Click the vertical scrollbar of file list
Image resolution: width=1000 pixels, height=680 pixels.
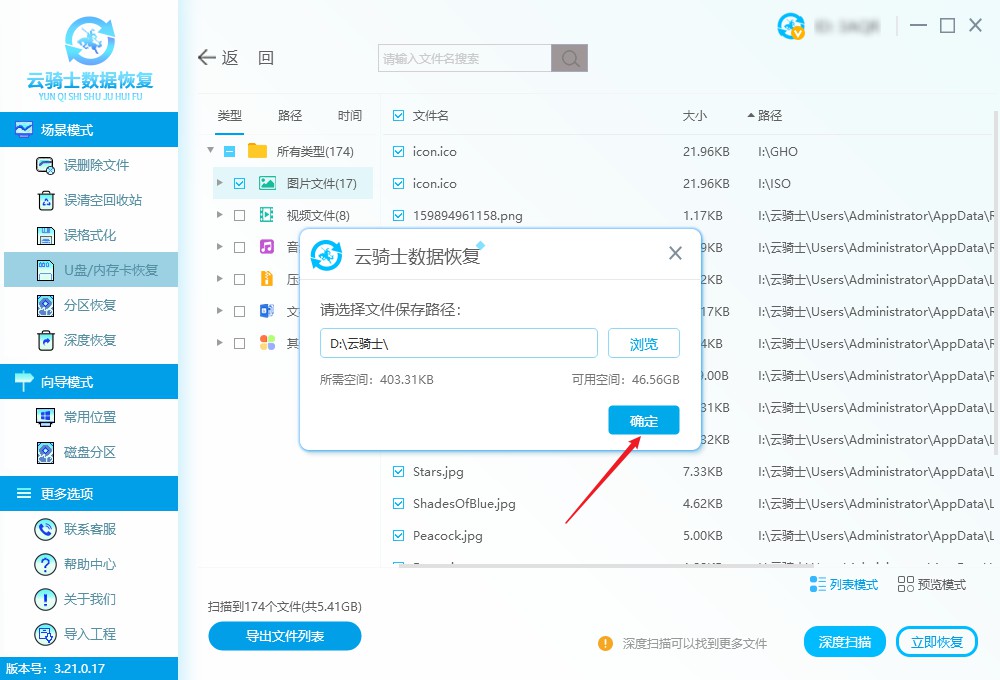pos(996,281)
